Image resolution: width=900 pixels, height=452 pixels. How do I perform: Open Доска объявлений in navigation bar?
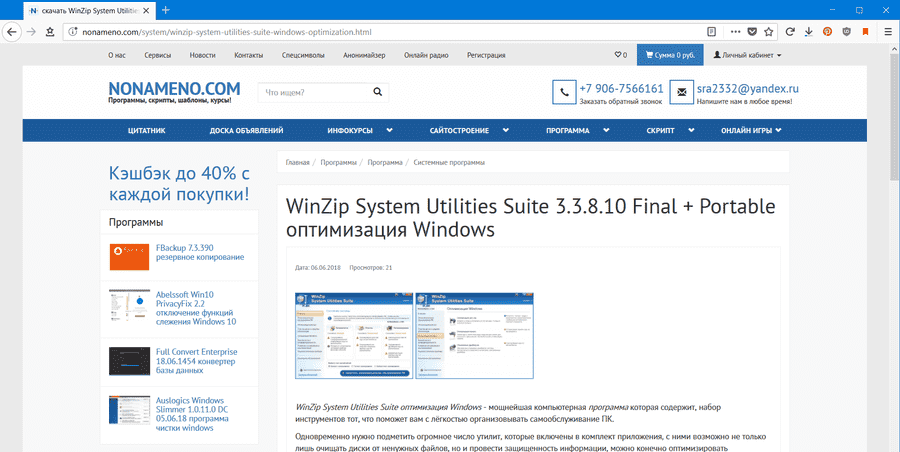coord(246,131)
